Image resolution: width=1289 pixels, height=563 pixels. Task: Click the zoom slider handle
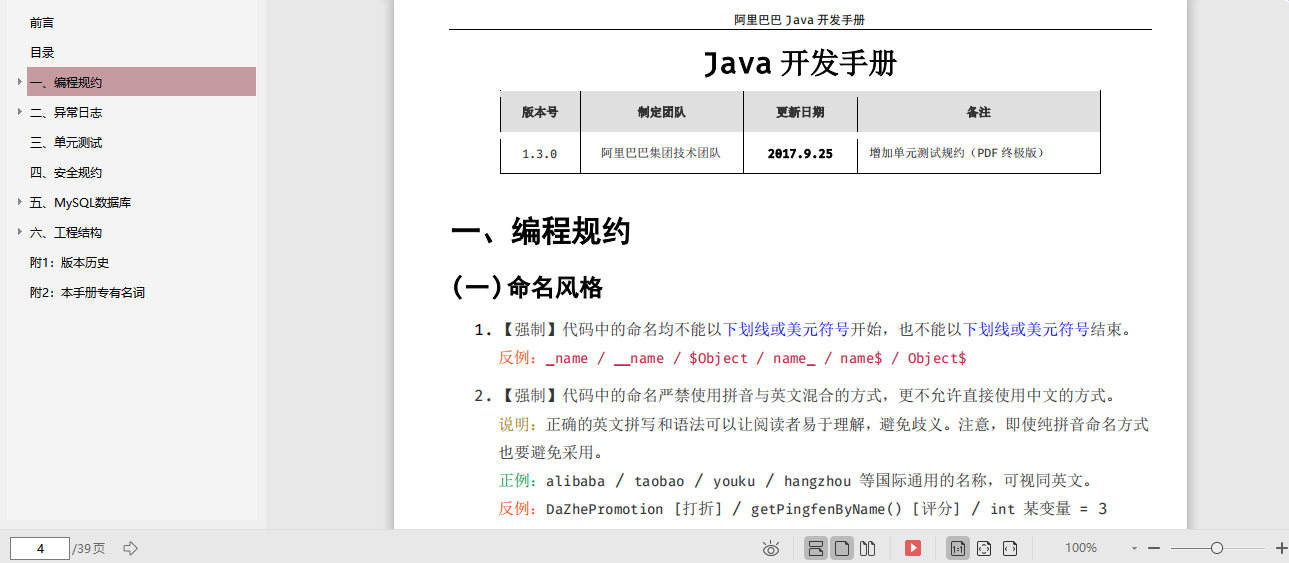(1217, 548)
